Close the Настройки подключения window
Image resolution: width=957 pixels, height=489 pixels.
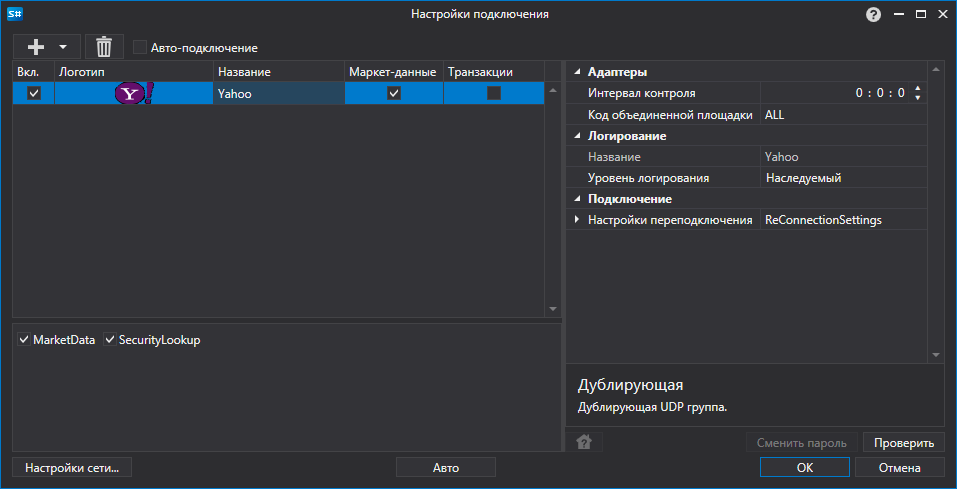[x=942, y=15]
